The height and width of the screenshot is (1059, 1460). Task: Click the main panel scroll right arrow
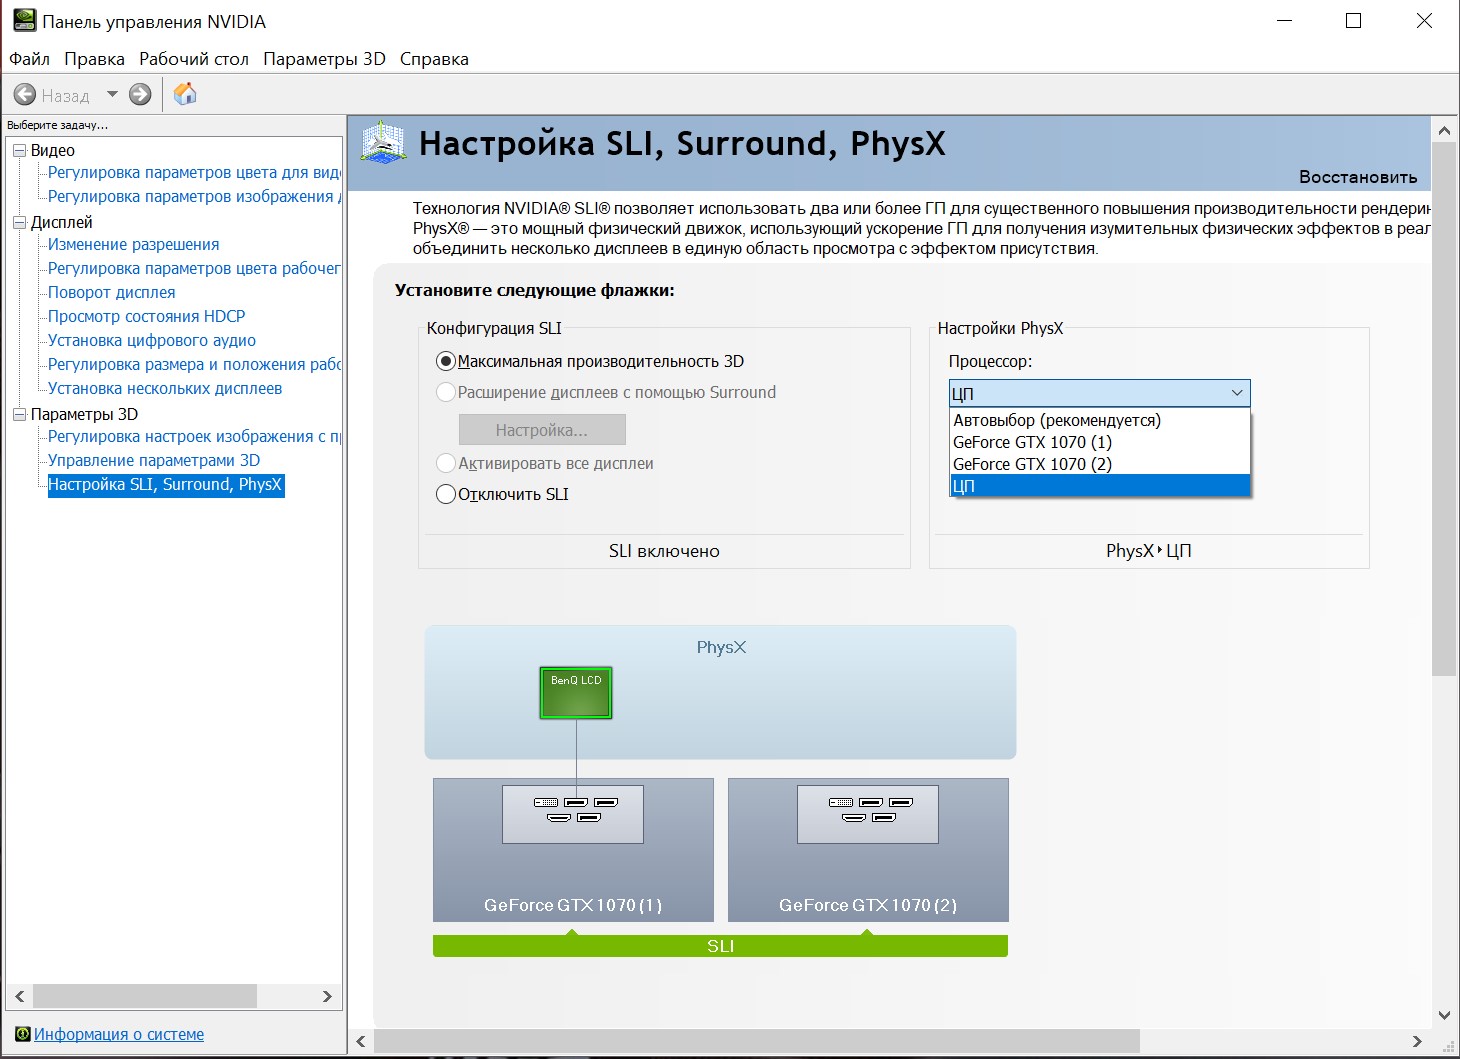coord(1417,1041)
